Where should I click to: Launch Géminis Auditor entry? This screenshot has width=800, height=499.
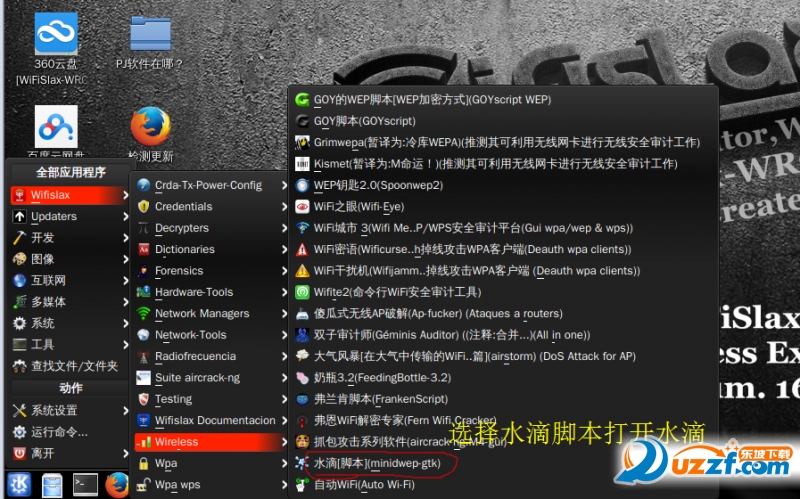503,335
